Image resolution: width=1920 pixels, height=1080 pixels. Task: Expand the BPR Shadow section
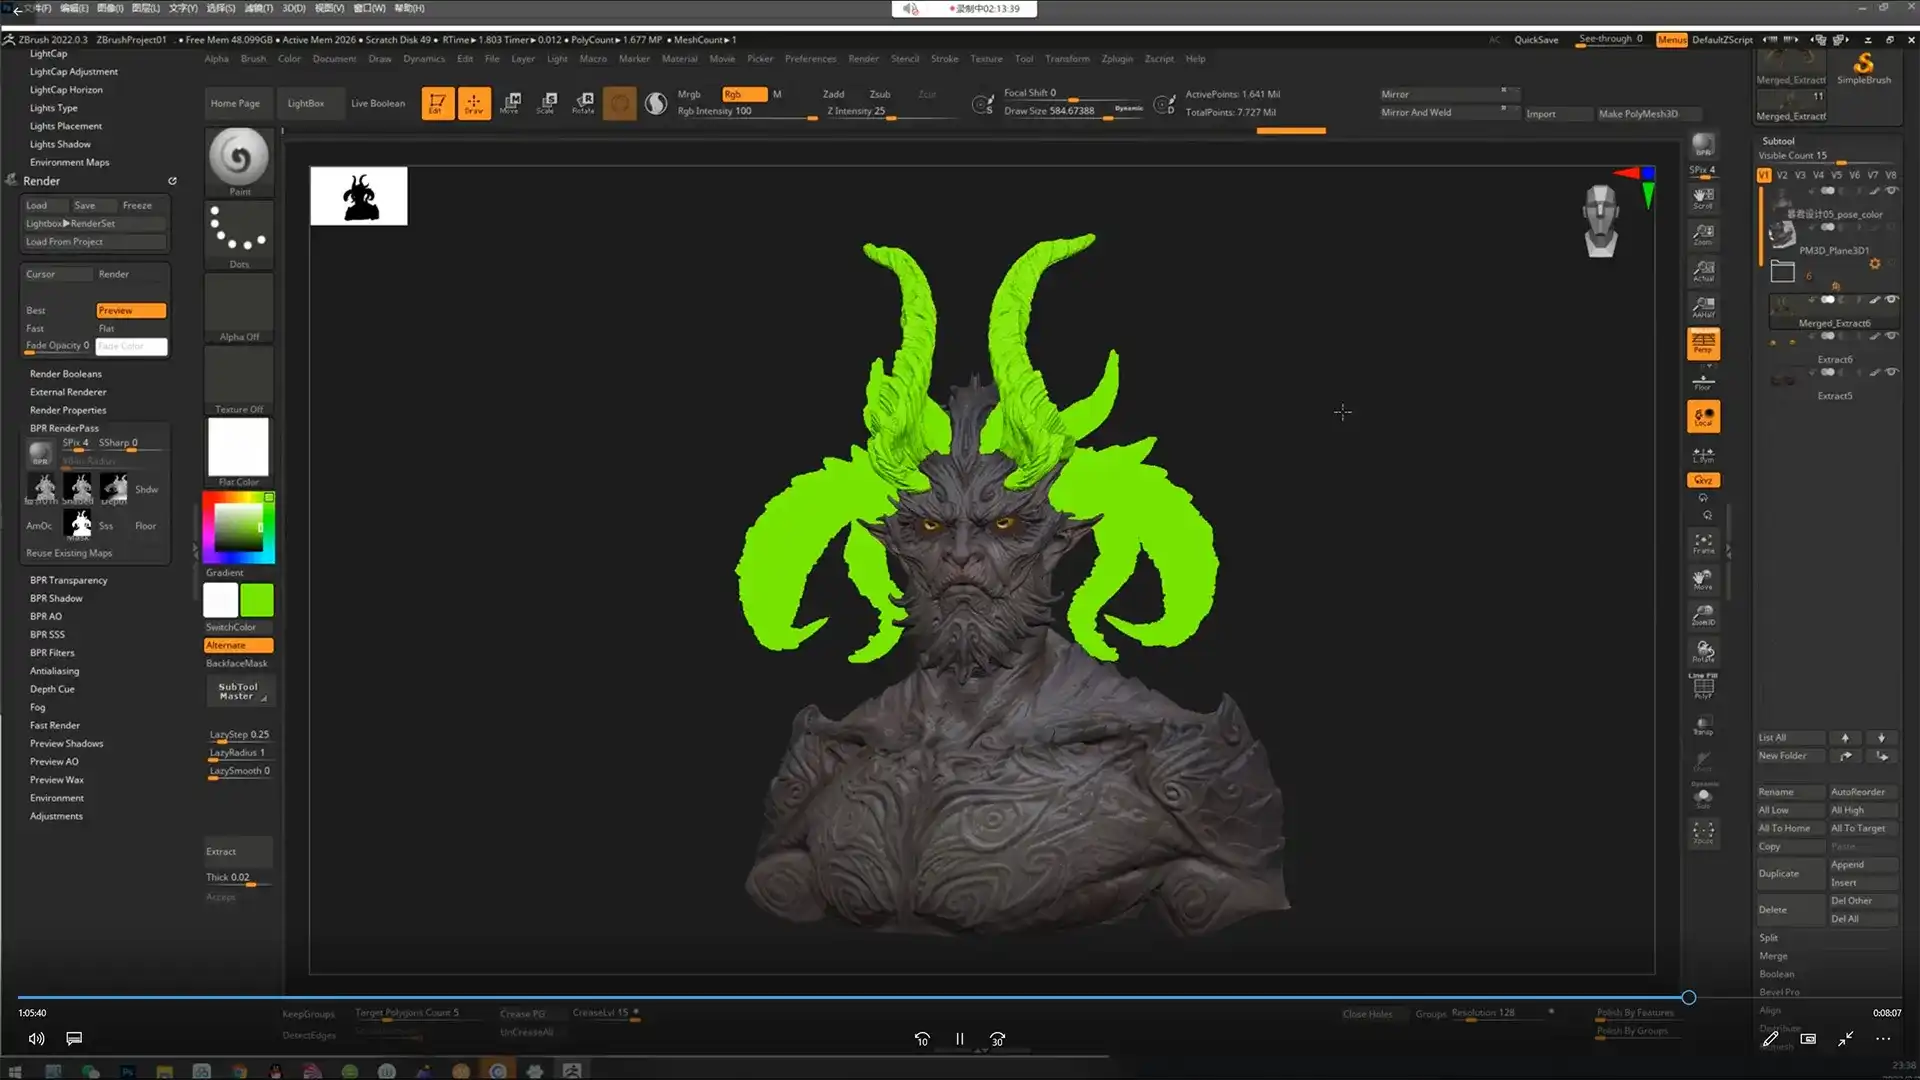click(56, 598)
